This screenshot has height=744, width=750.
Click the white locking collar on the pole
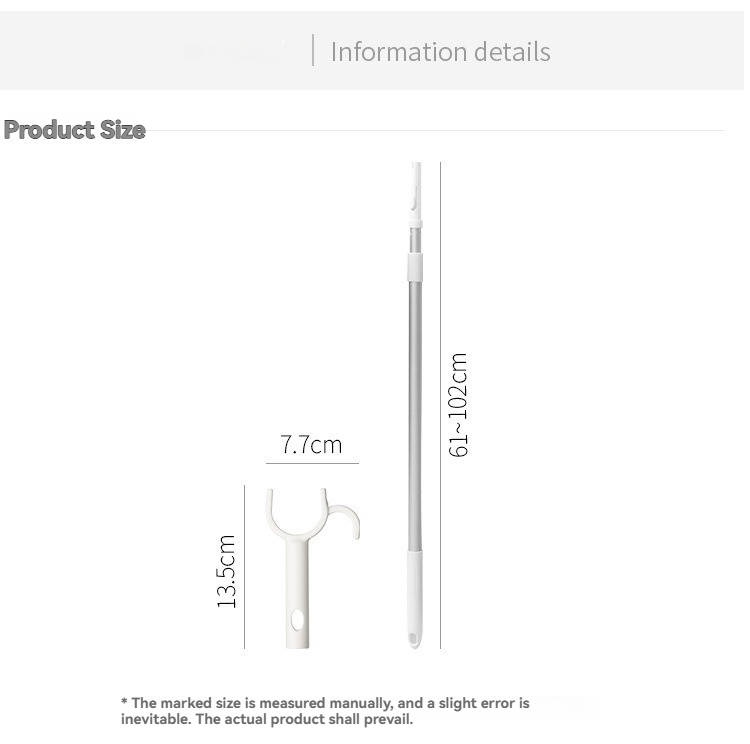416,266
